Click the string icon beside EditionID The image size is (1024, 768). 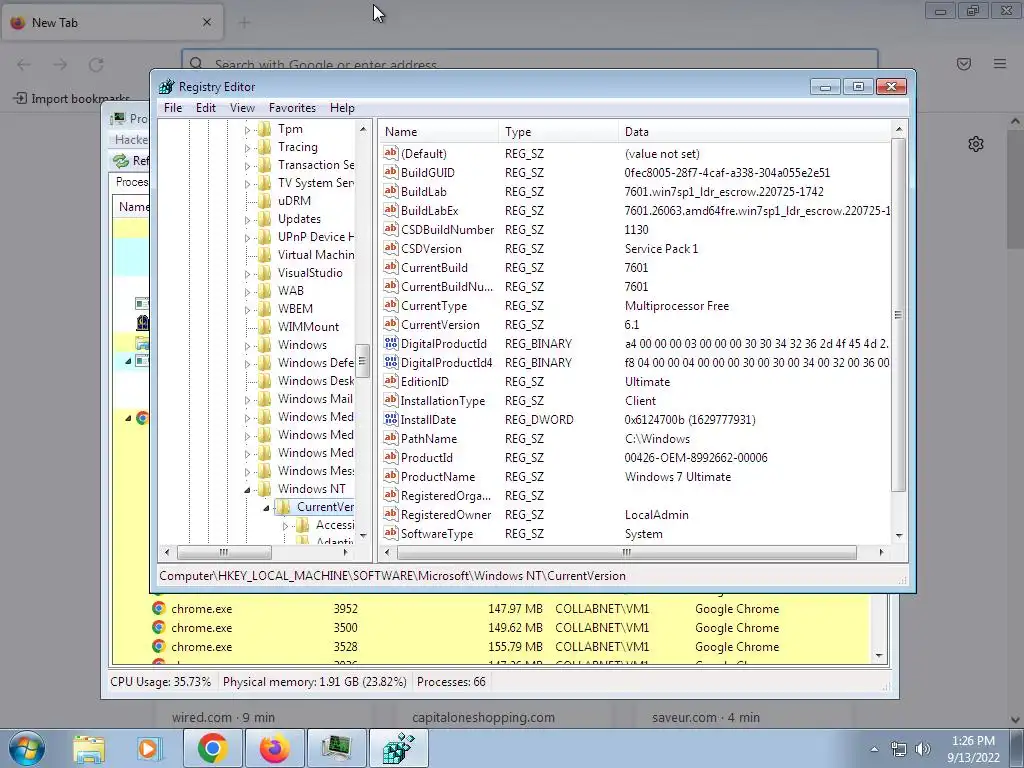[x=391, y=381]
